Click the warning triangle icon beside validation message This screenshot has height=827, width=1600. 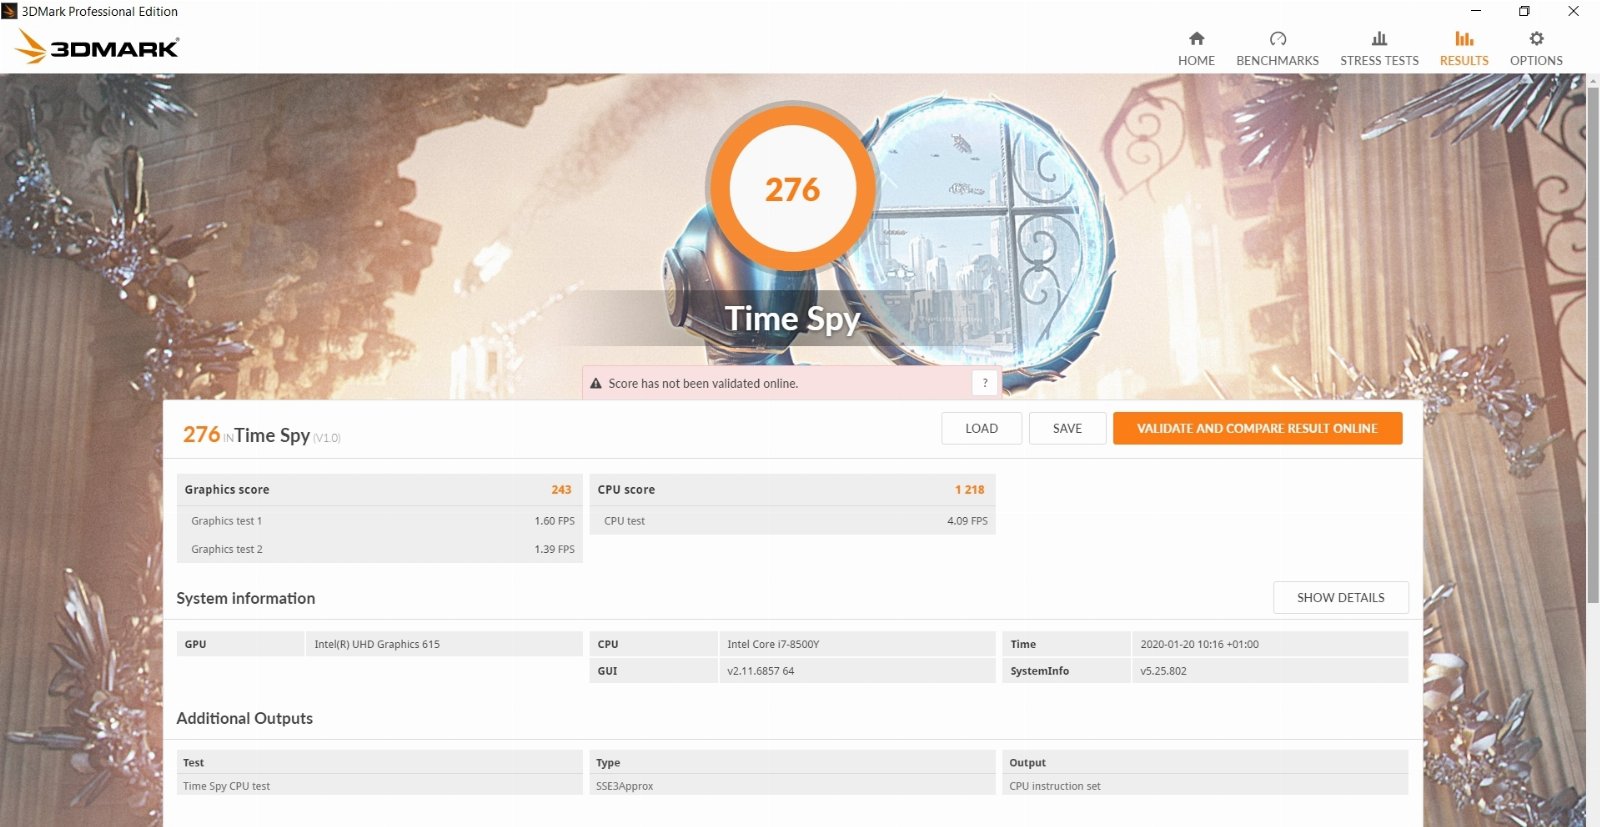pos(596,383)
